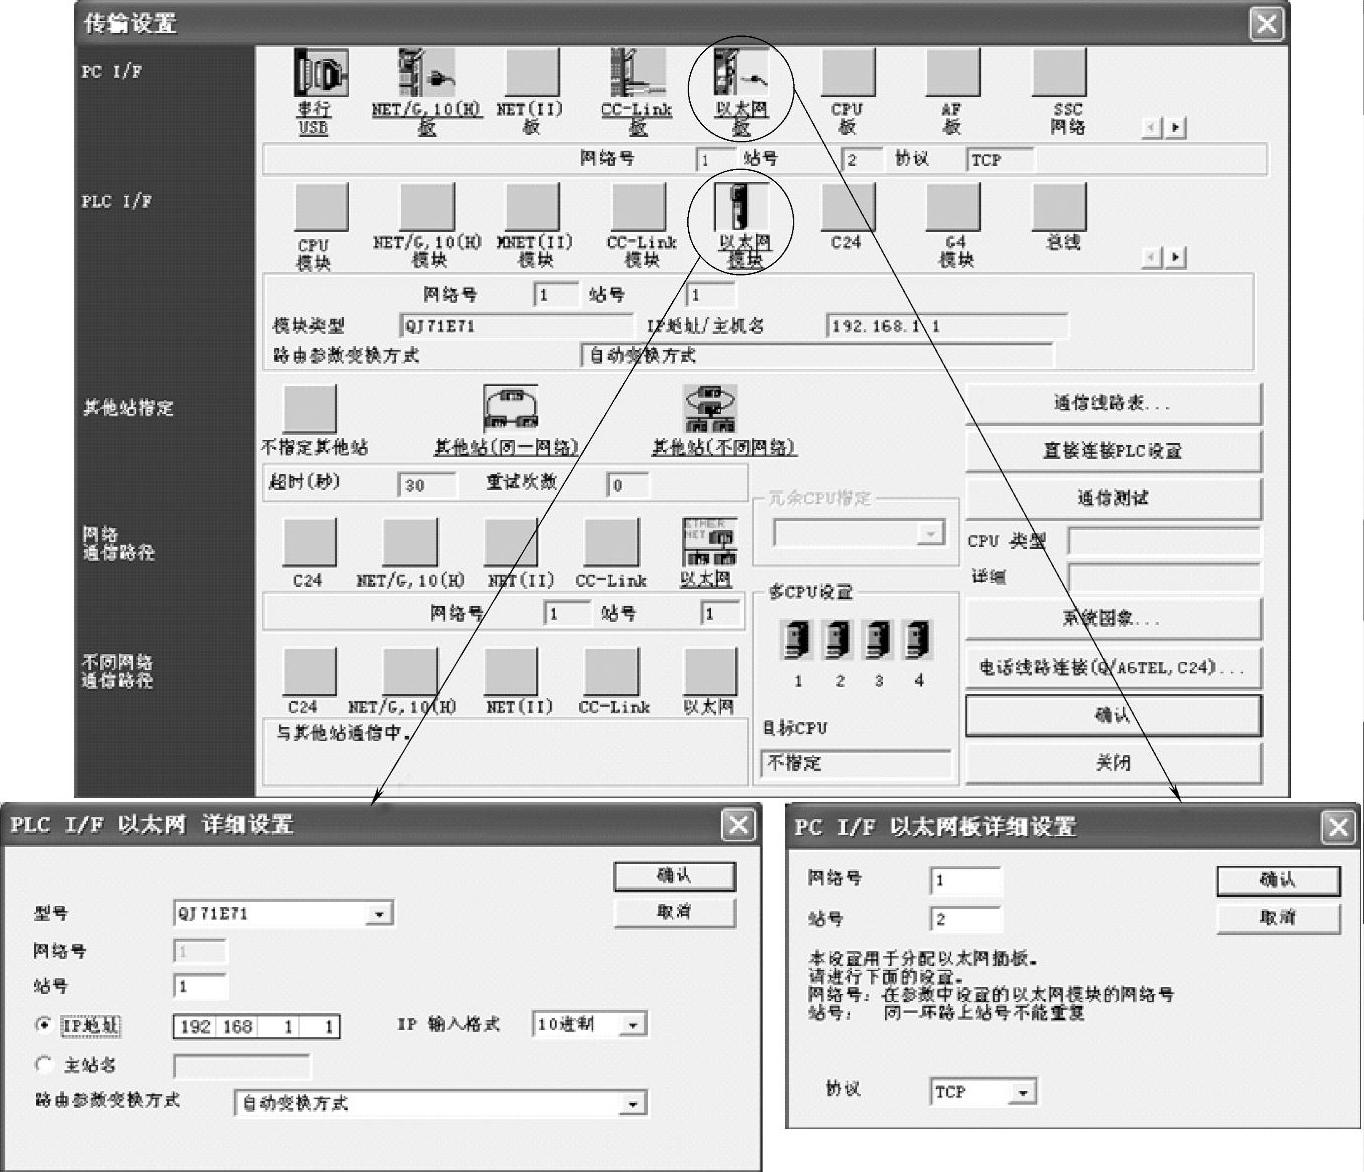Click 取消 in PLC I/F 以太网 详细设置 dialog
This screenshot has height=1172, width=1364.
(x=674, y=912)
